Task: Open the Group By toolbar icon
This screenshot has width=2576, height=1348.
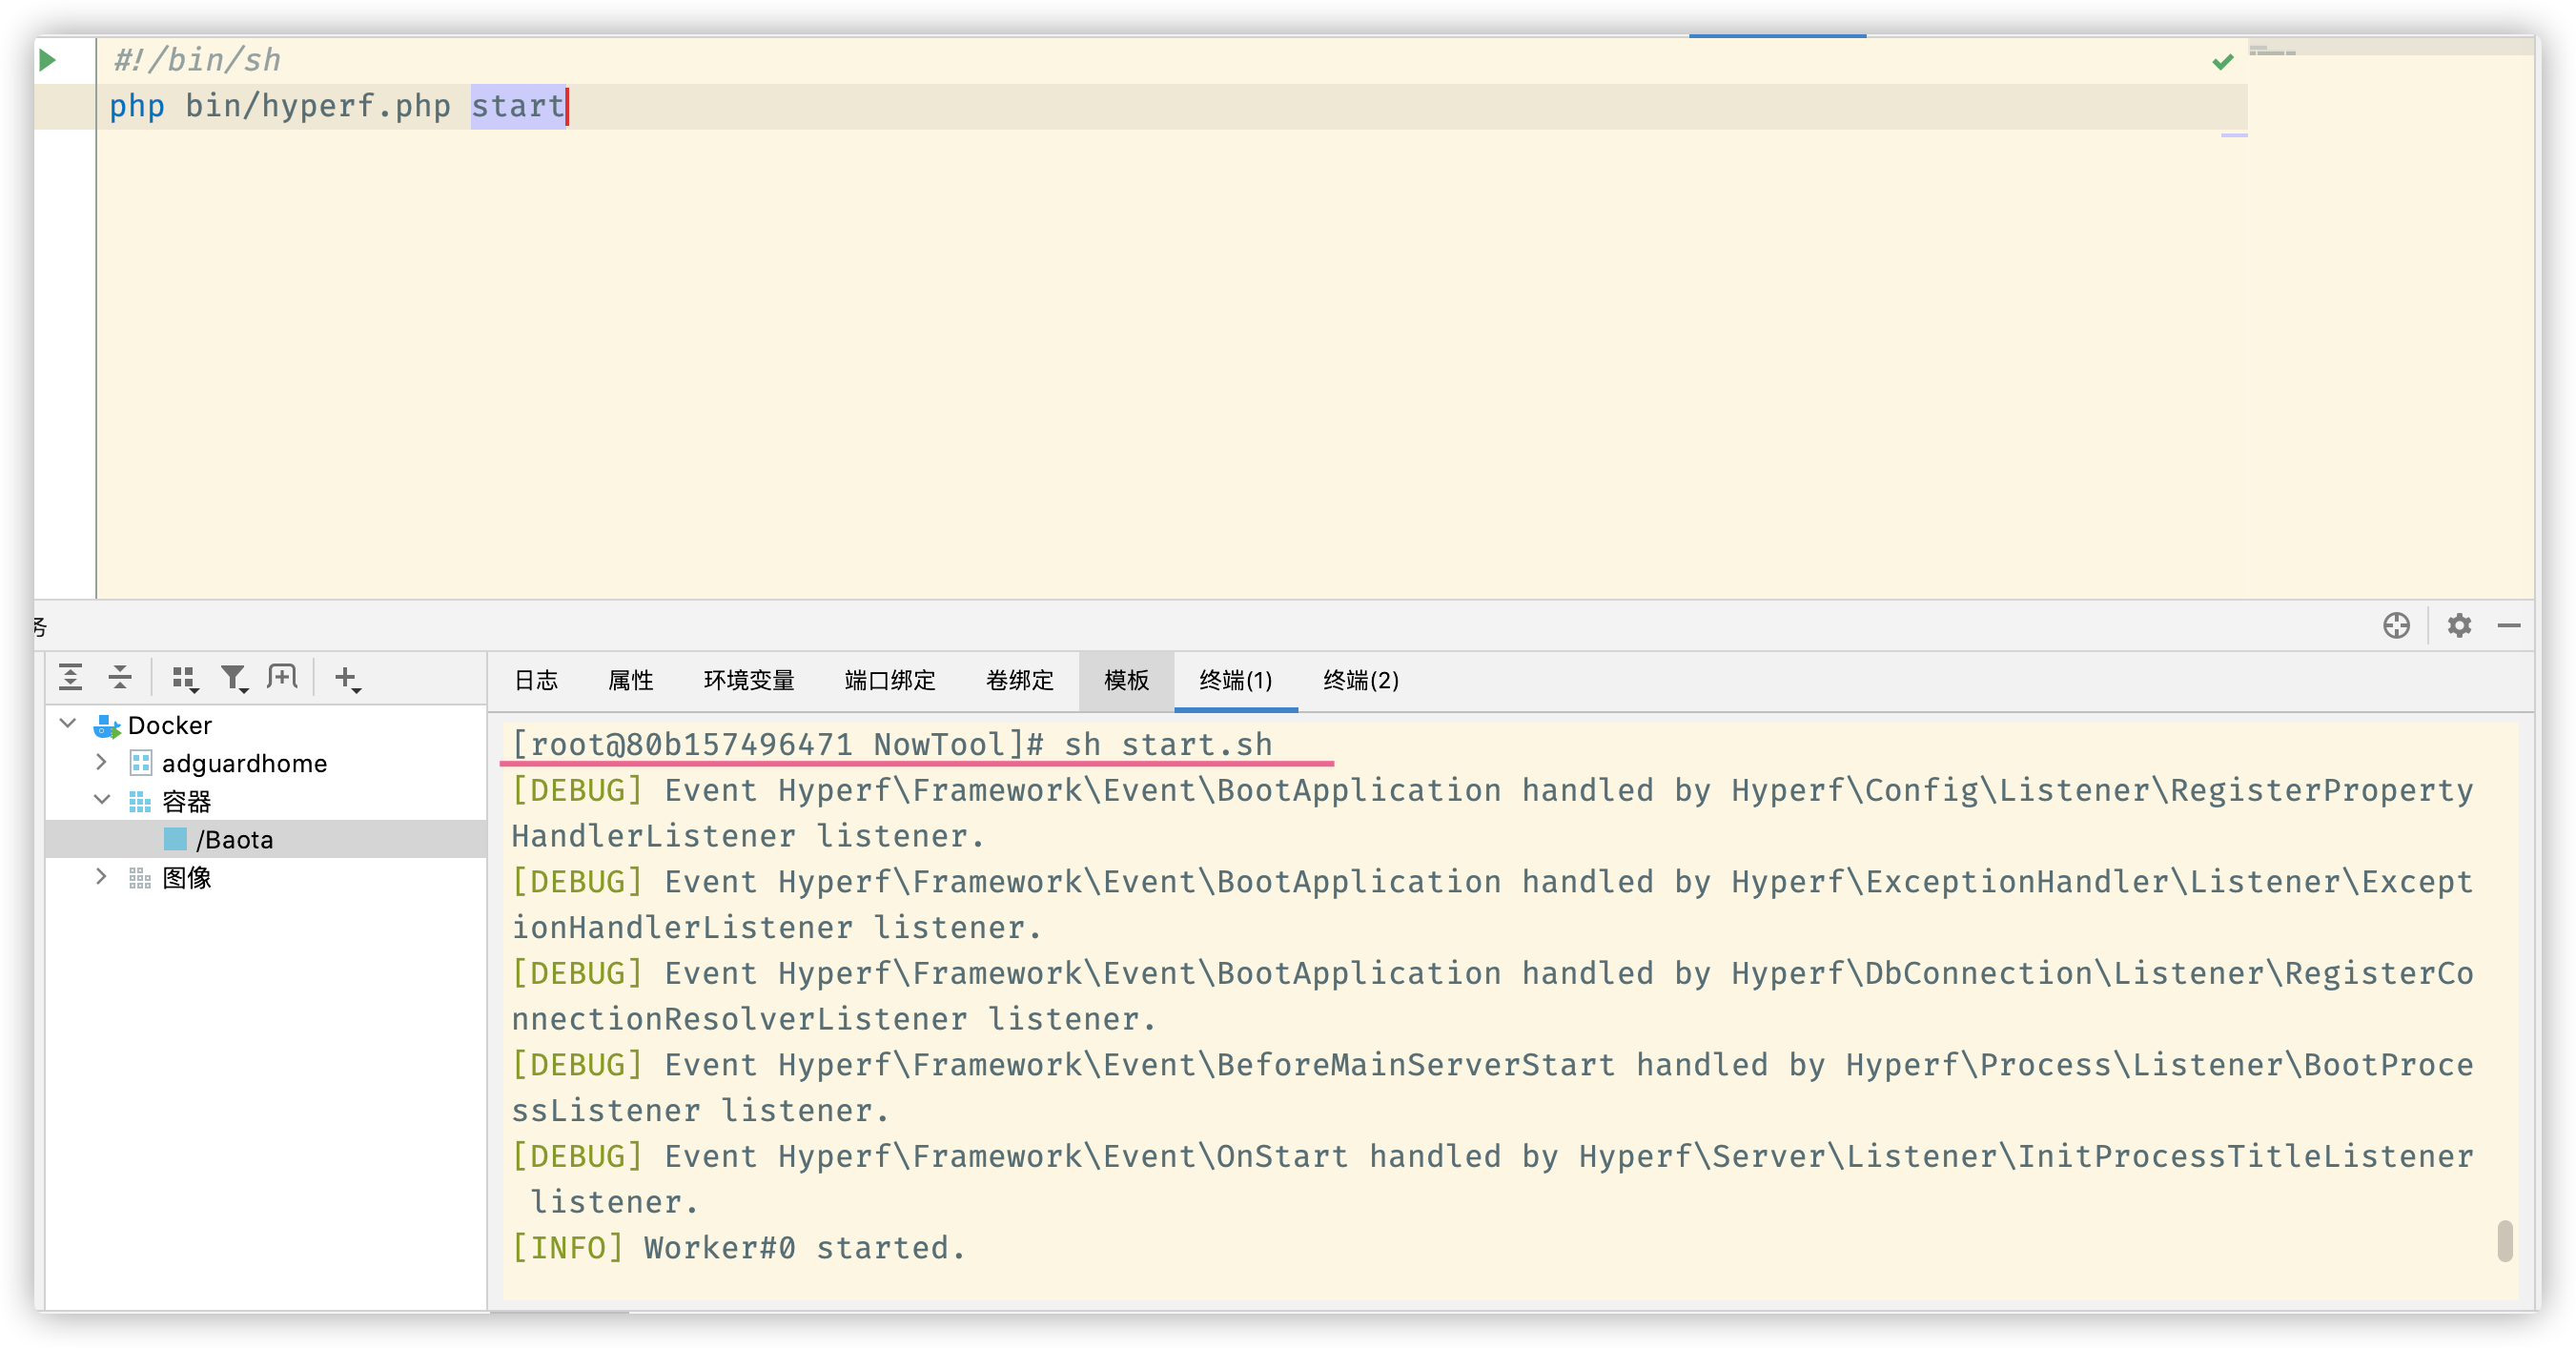Action: [184, 679]
